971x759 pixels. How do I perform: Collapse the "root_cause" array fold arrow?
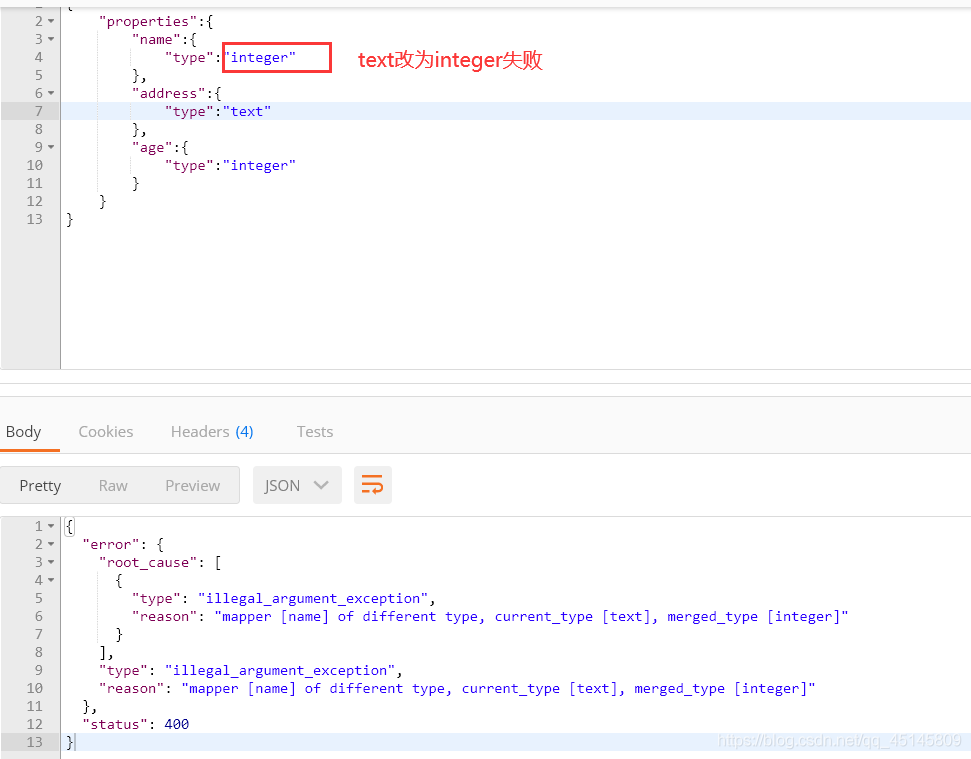51,562
